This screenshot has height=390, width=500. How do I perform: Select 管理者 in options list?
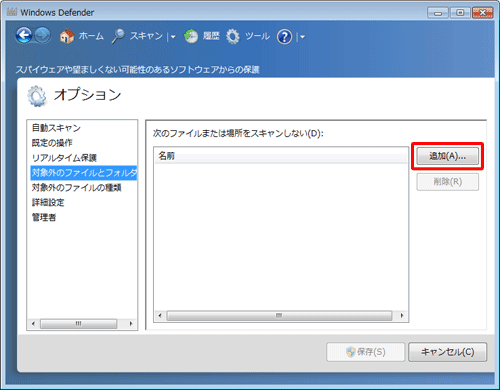(x=44, y=217)
